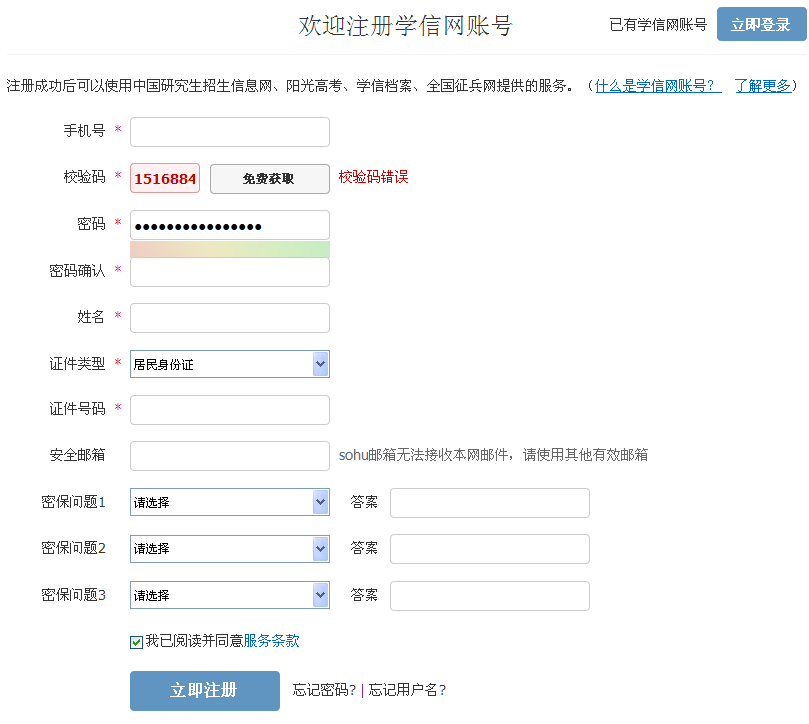The image size is (809, 724).
Task: Click the 校验码错误 error message
Action: pyautogui.click(x=374, y=177)
